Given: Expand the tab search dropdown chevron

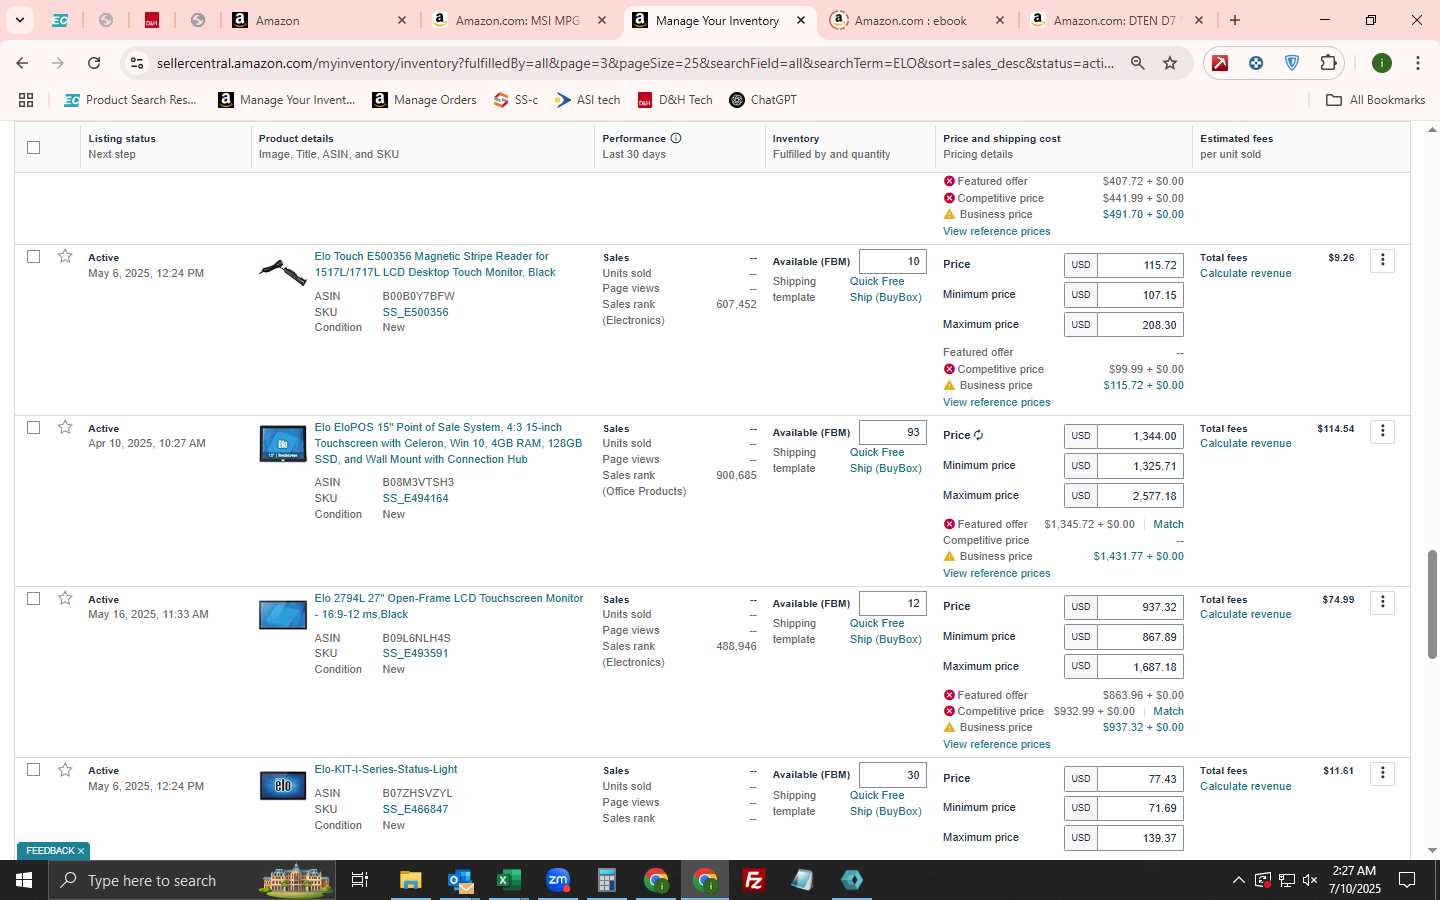Looking at the screenshot, I should pyautogui.click(x=19, y=20).
